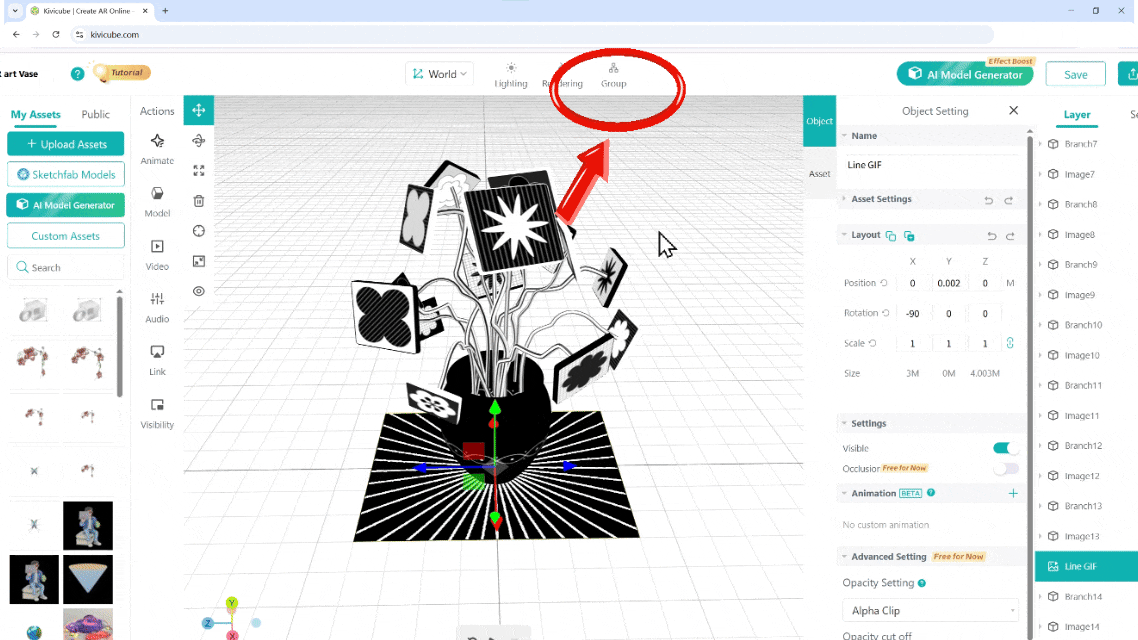
Task: Open the Group tool in top bar
Action: 613,75
